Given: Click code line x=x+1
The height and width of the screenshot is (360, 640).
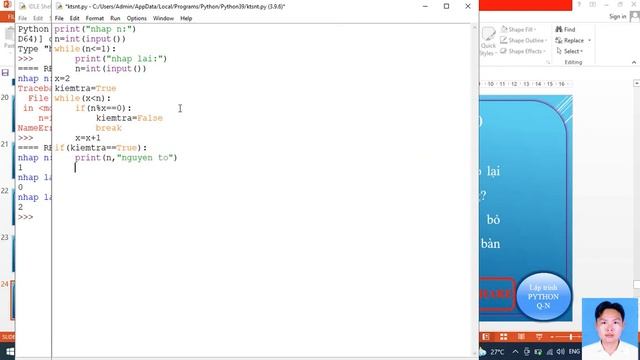Looking at the screenshot, I should click(x=88, y=138).
